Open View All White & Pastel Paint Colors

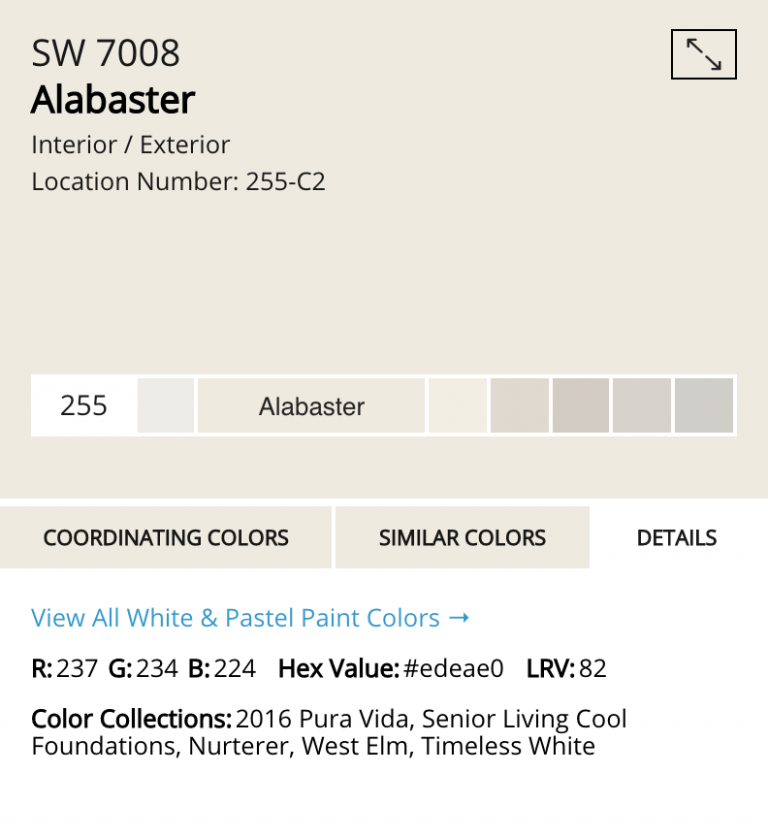click(235, 618)
